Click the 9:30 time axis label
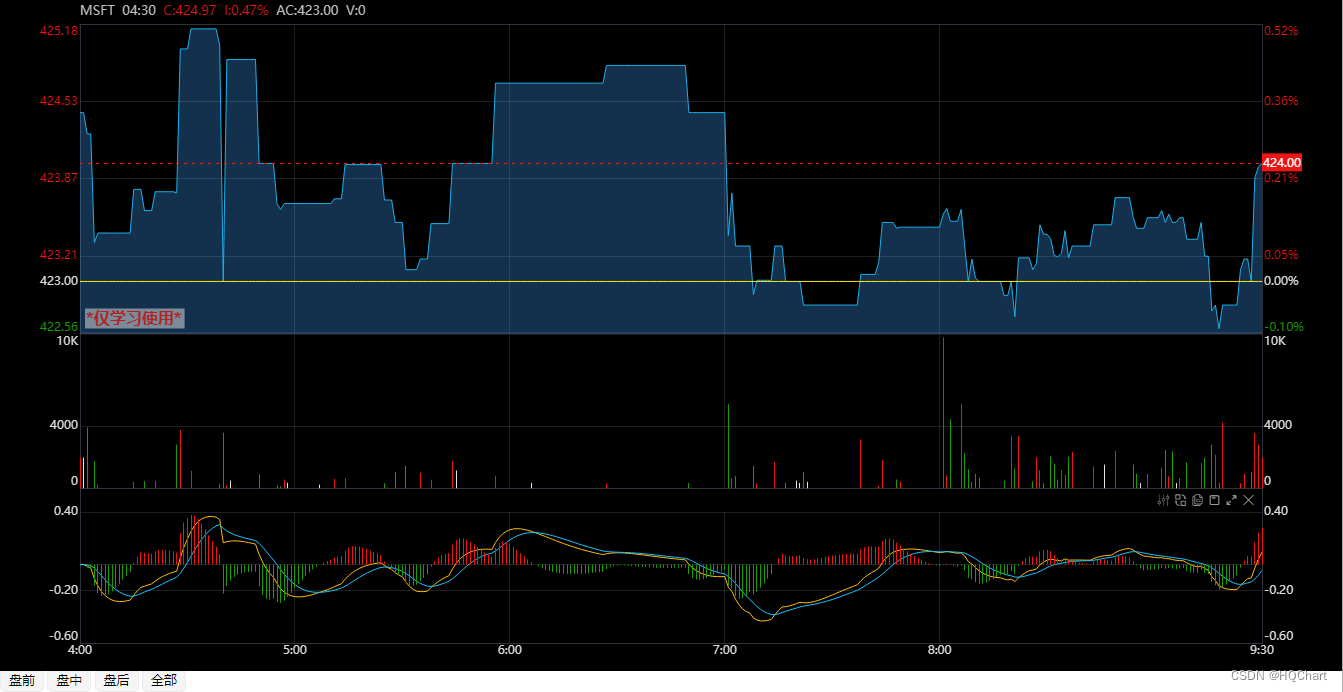The width and height of the screenshot is (1343, 692). tap(1262, 650)
